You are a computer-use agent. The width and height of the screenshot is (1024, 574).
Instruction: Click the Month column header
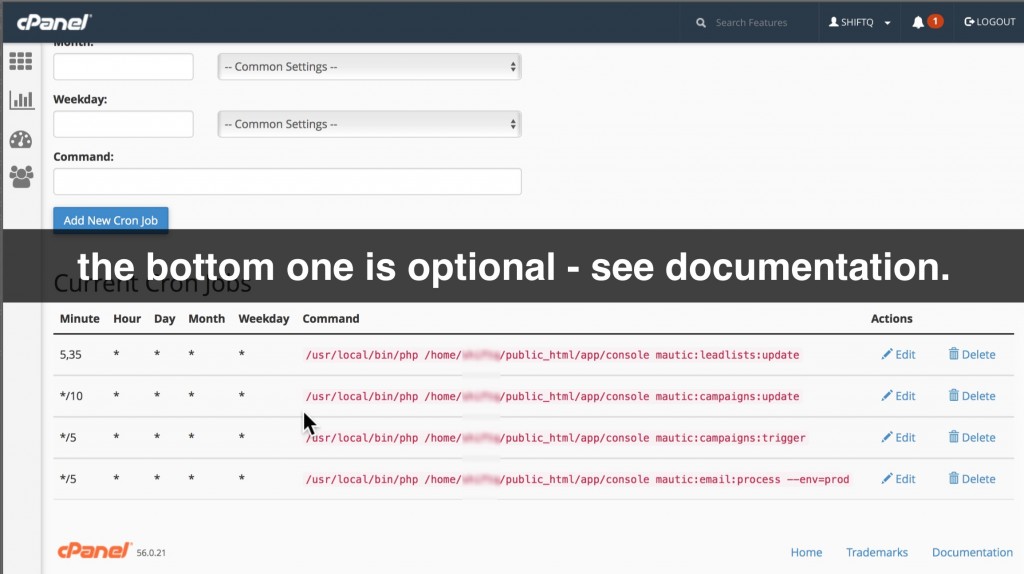[x=206, y=319]
